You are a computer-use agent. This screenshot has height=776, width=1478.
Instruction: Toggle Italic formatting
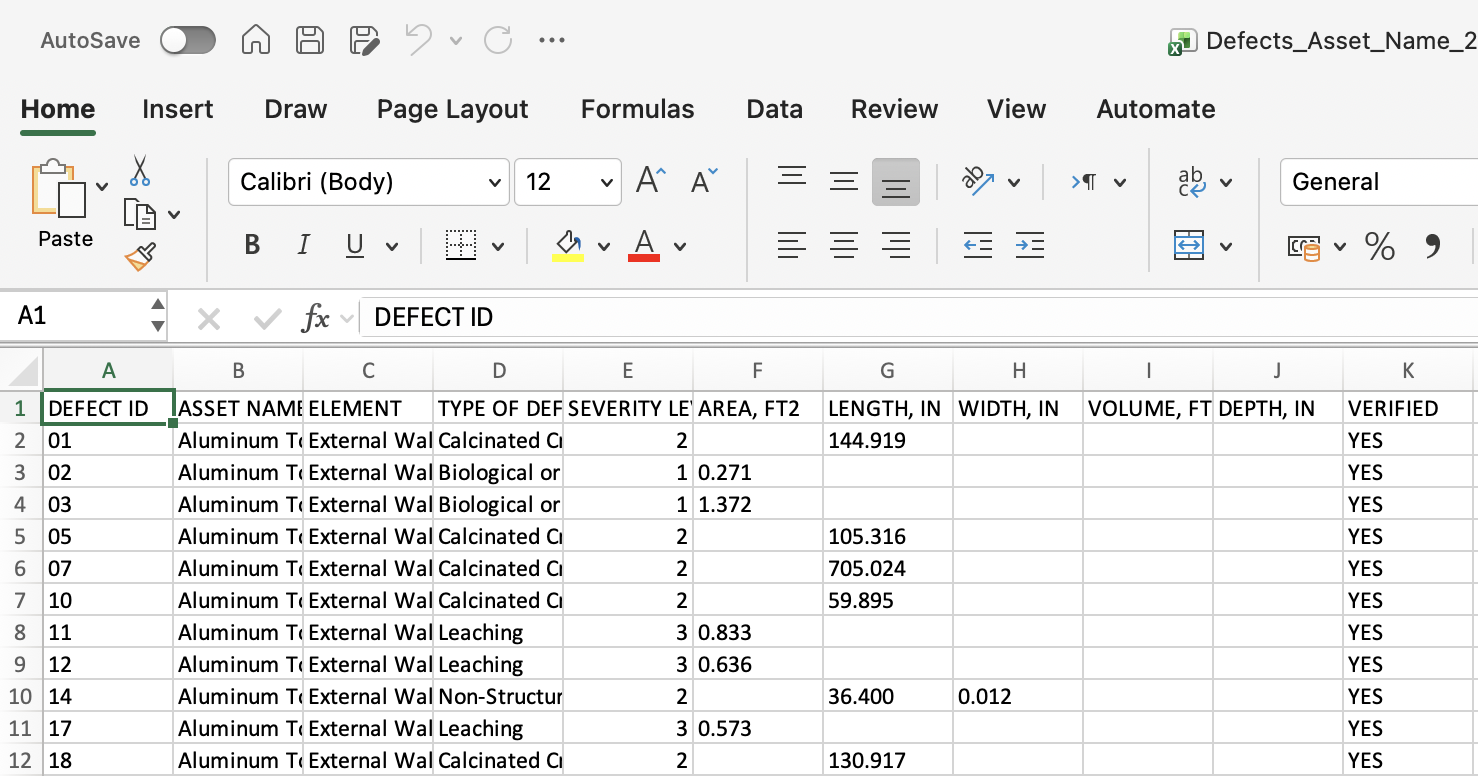click(x=303, y=245)
